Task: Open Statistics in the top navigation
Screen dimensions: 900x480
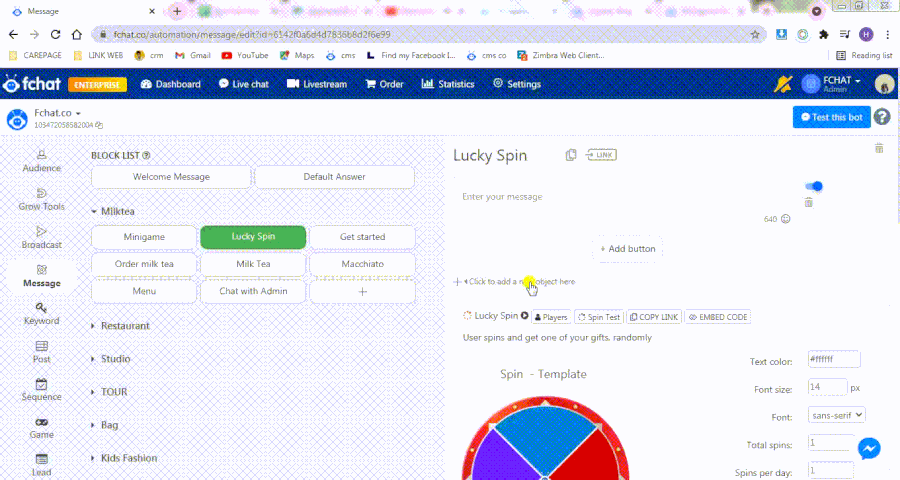Action: tap(448, 84)
